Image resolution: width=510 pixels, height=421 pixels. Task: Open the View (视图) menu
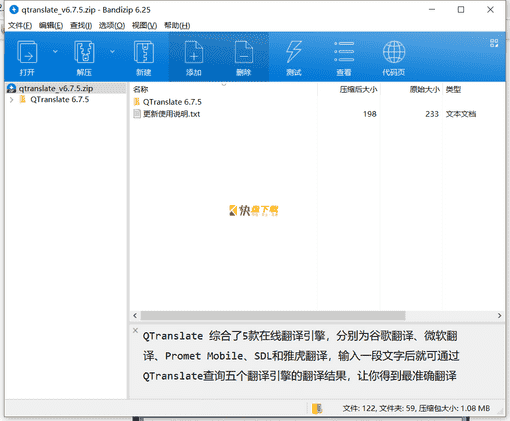(x=144, y=26)
